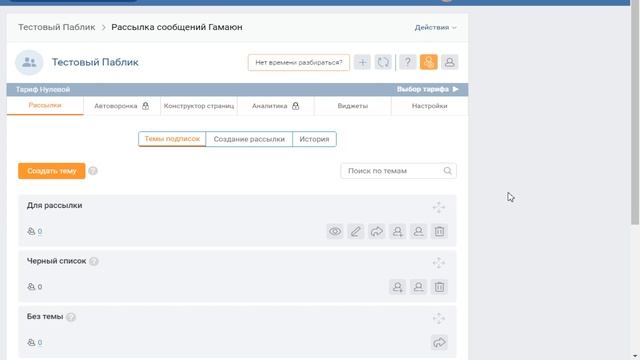This screenshot has height=360, width=640.
Task: Expand the Действия dropdown
Action: (436, 27)
